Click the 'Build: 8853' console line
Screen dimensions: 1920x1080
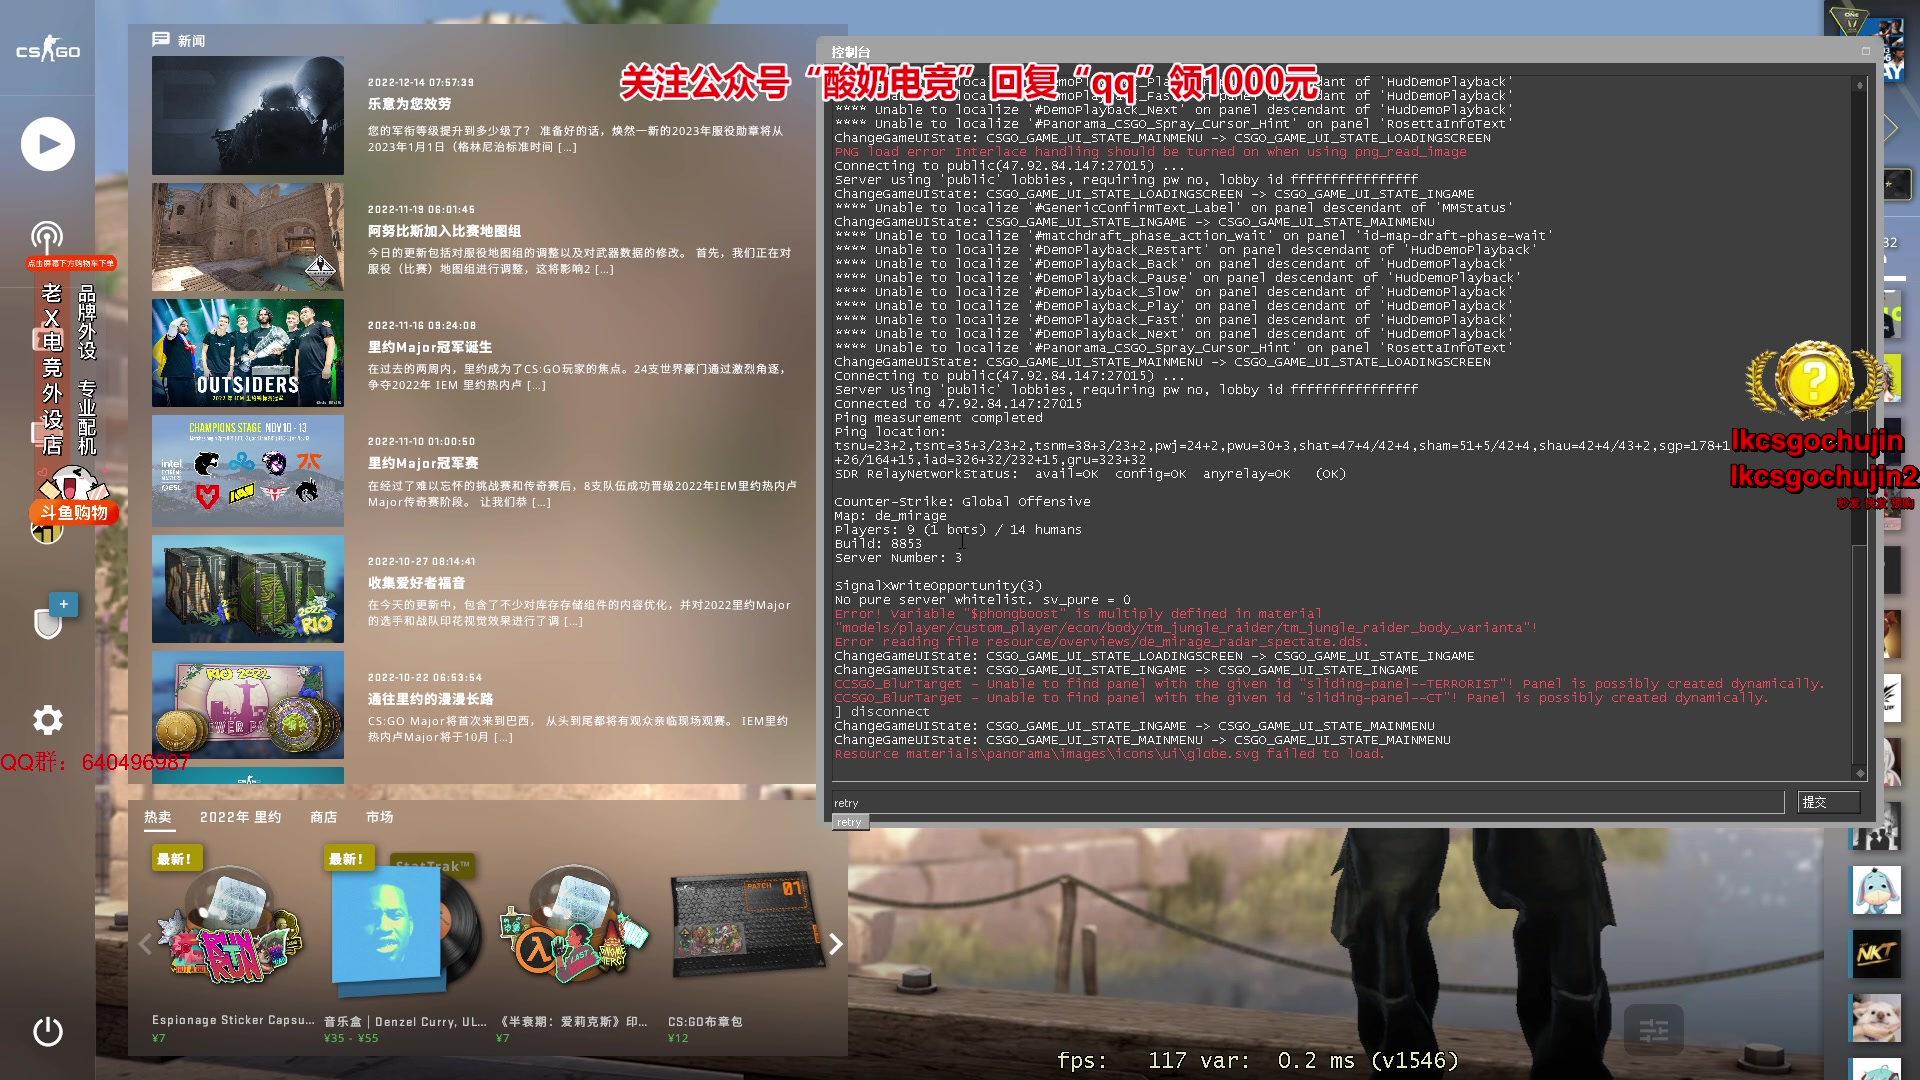pos(878,544)
